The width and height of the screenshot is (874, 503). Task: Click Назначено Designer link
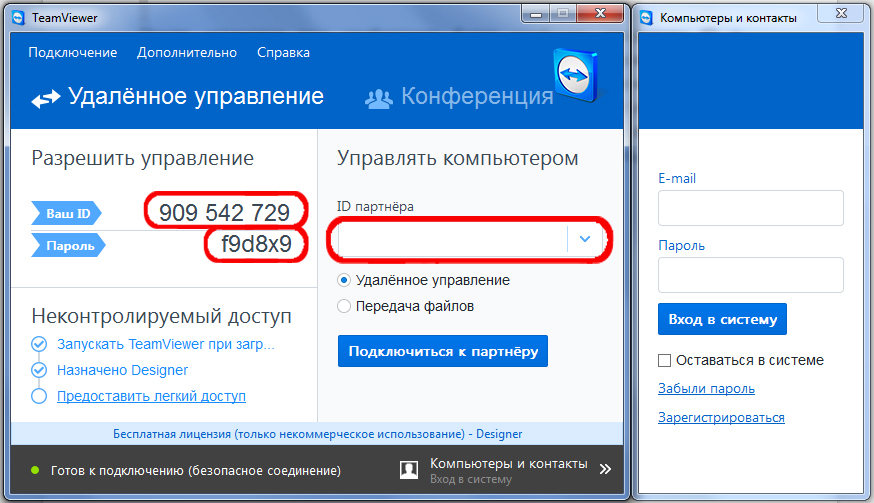(x=122, y=370)
